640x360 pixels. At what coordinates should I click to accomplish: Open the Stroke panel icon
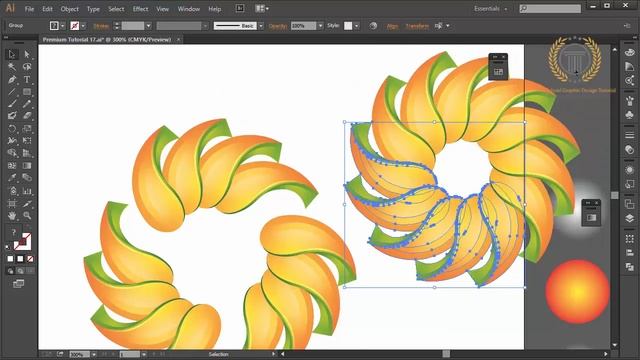click(629, 135)
